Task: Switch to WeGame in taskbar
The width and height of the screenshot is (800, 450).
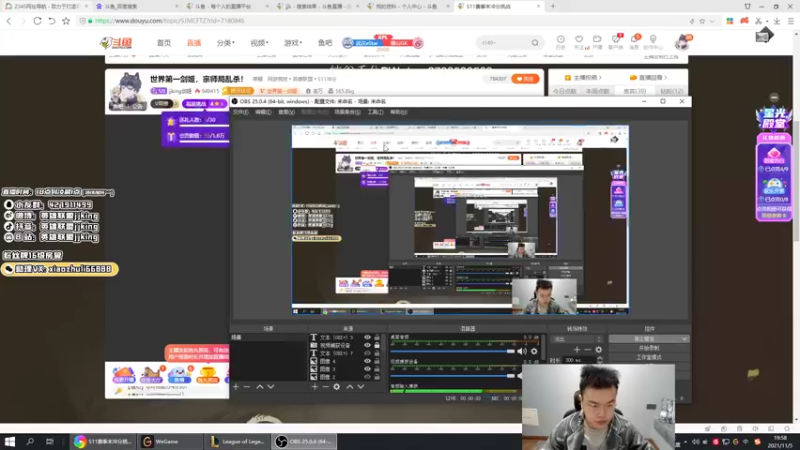Action: pyautogui.click(x=168, y=441)
